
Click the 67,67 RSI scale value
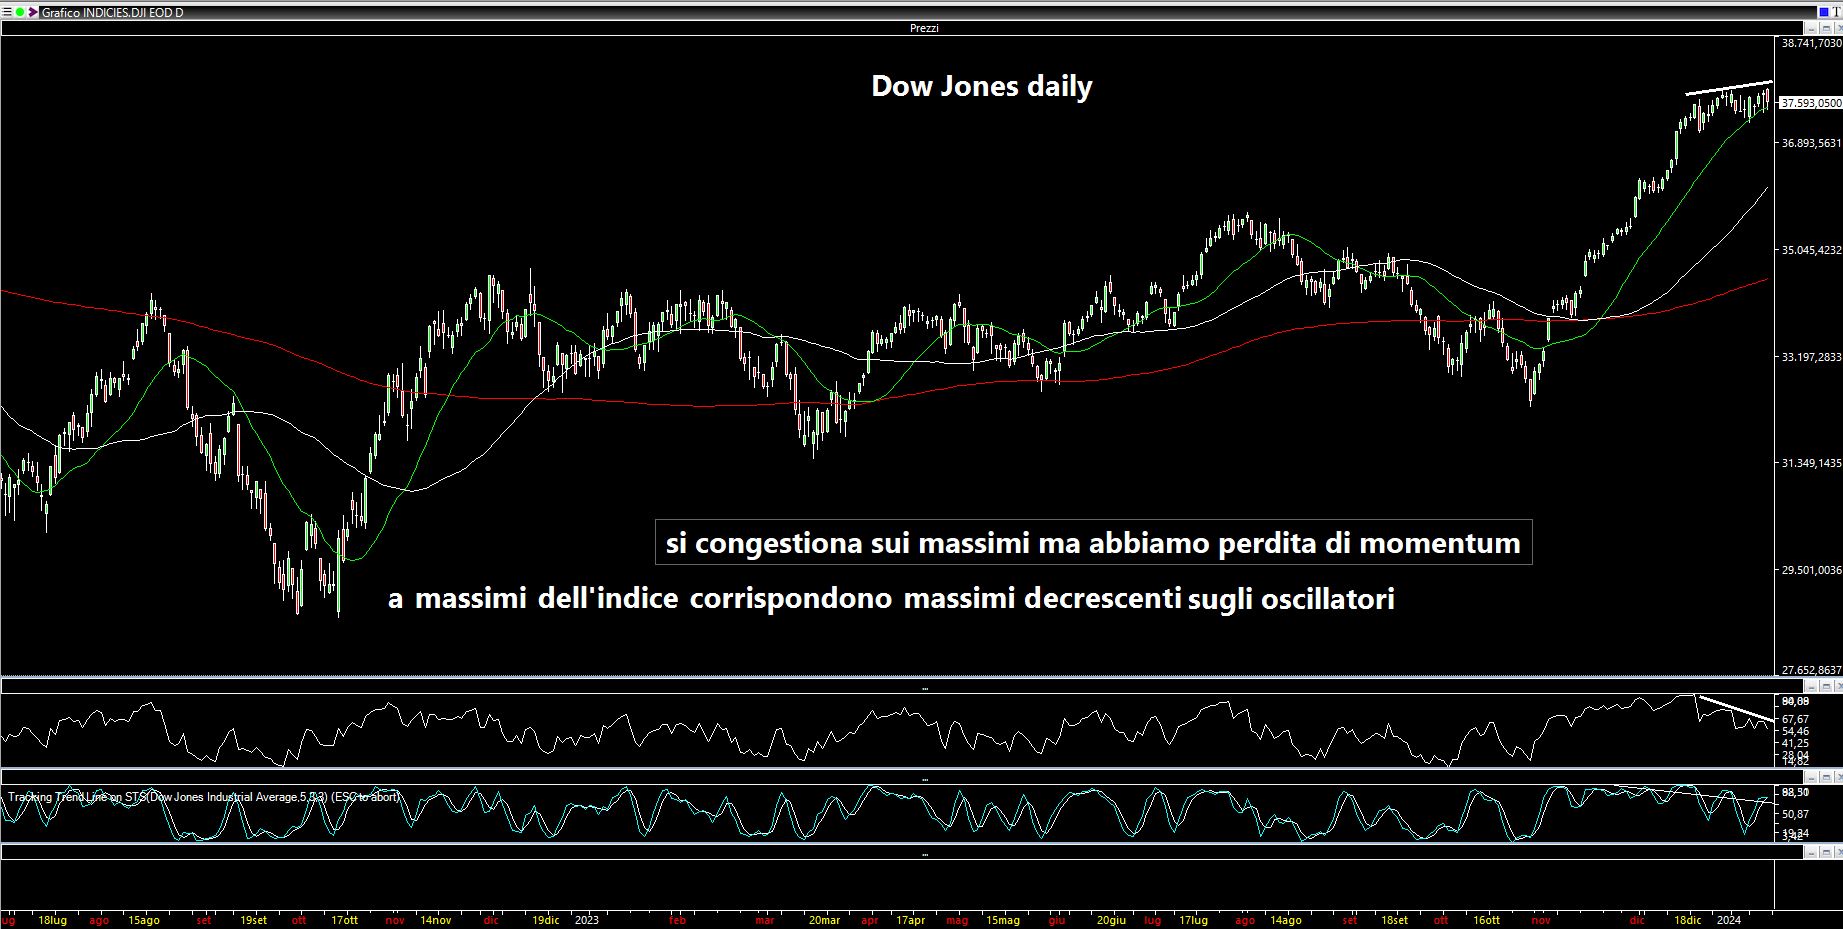pyautogui.click(x=1795, y=719)
